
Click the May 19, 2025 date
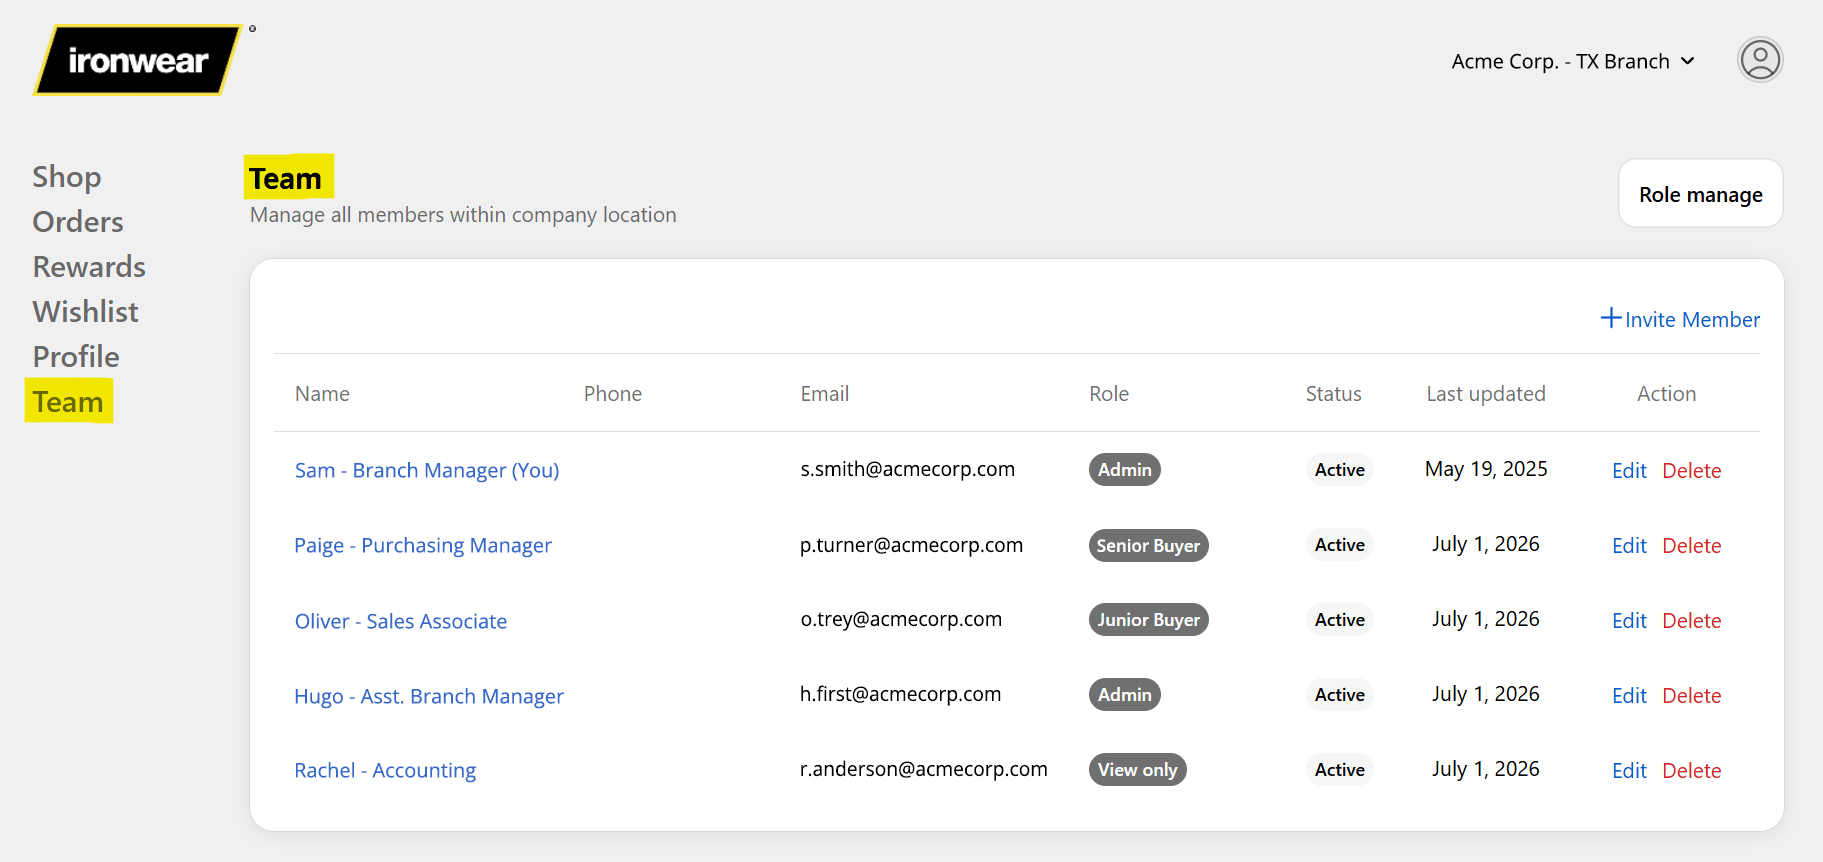1486,469
